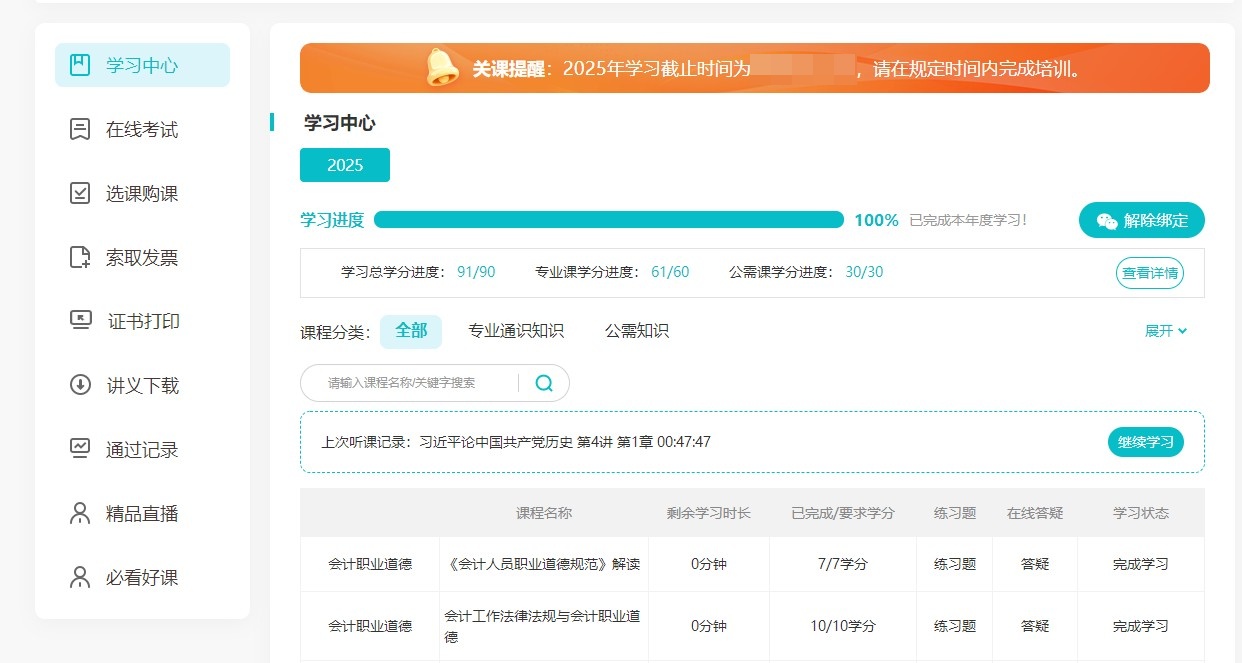Screen dimensions: 1242x663
Task: Open 精品直播 from the sidebar
Action: tap(126, 513)
